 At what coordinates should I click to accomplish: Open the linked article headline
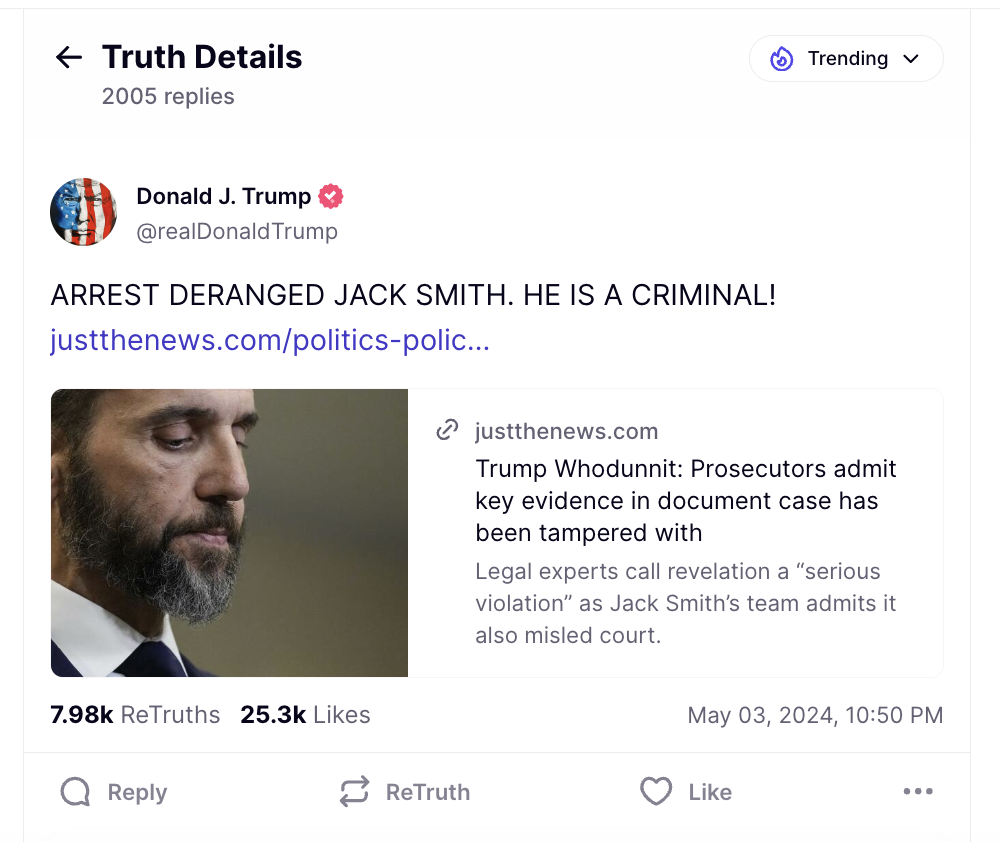(686, 500)
